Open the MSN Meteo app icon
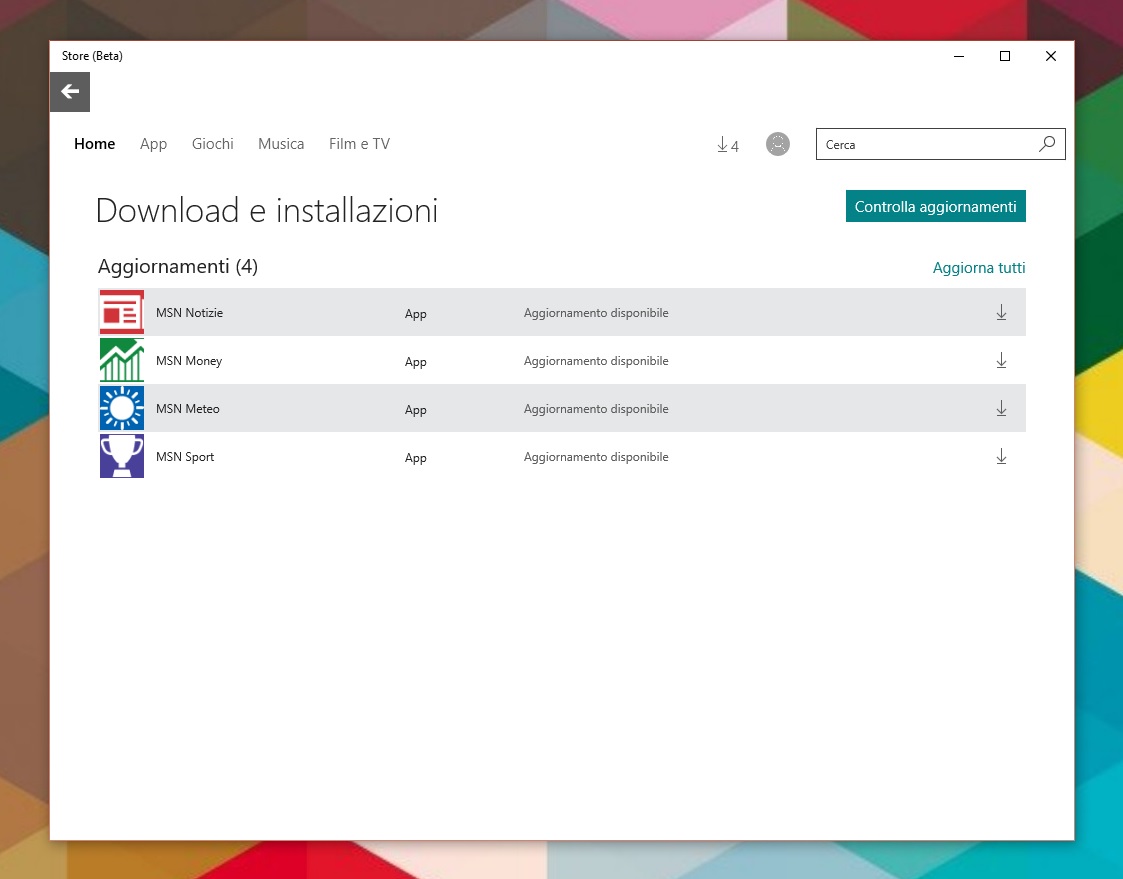This screenshot has width=1123, height=879. (122, 408)
